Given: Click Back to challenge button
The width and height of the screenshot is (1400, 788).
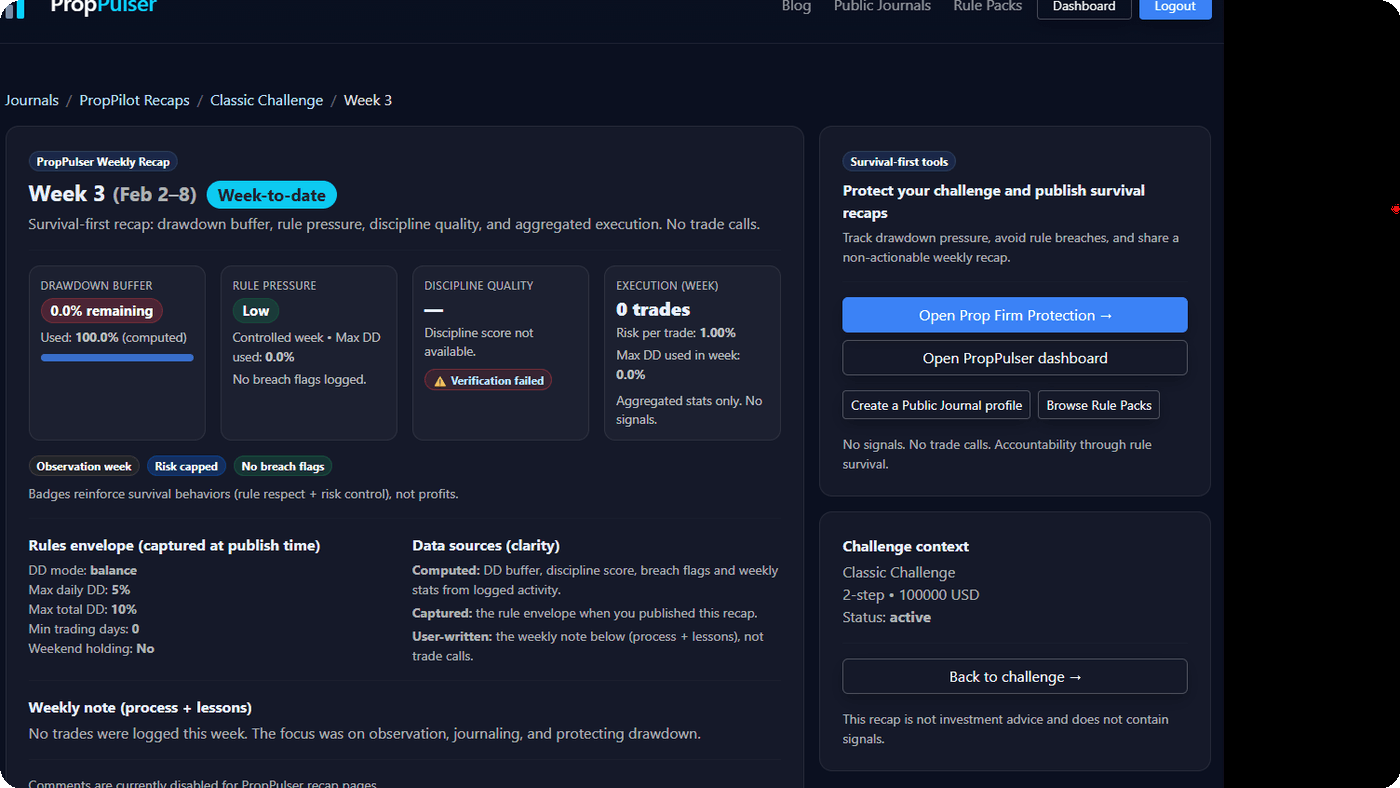Looking at the screenshot, I should tap(1015, 677).
